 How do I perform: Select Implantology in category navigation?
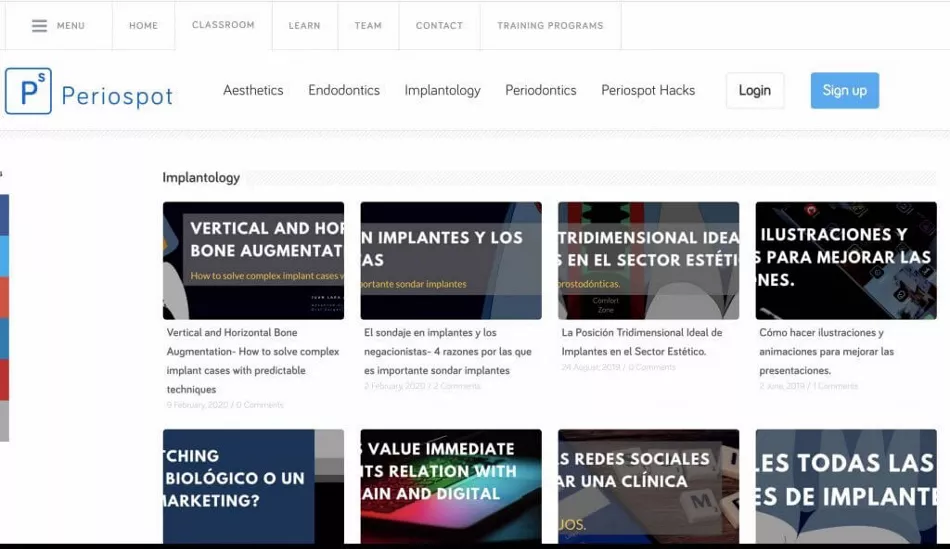click(x=442, y=90)
